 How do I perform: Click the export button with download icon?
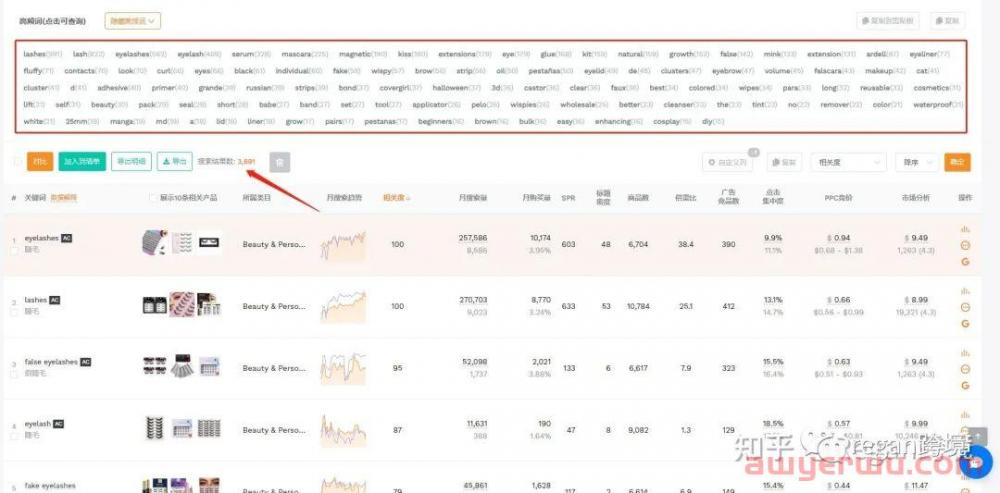tap(175, 162)
